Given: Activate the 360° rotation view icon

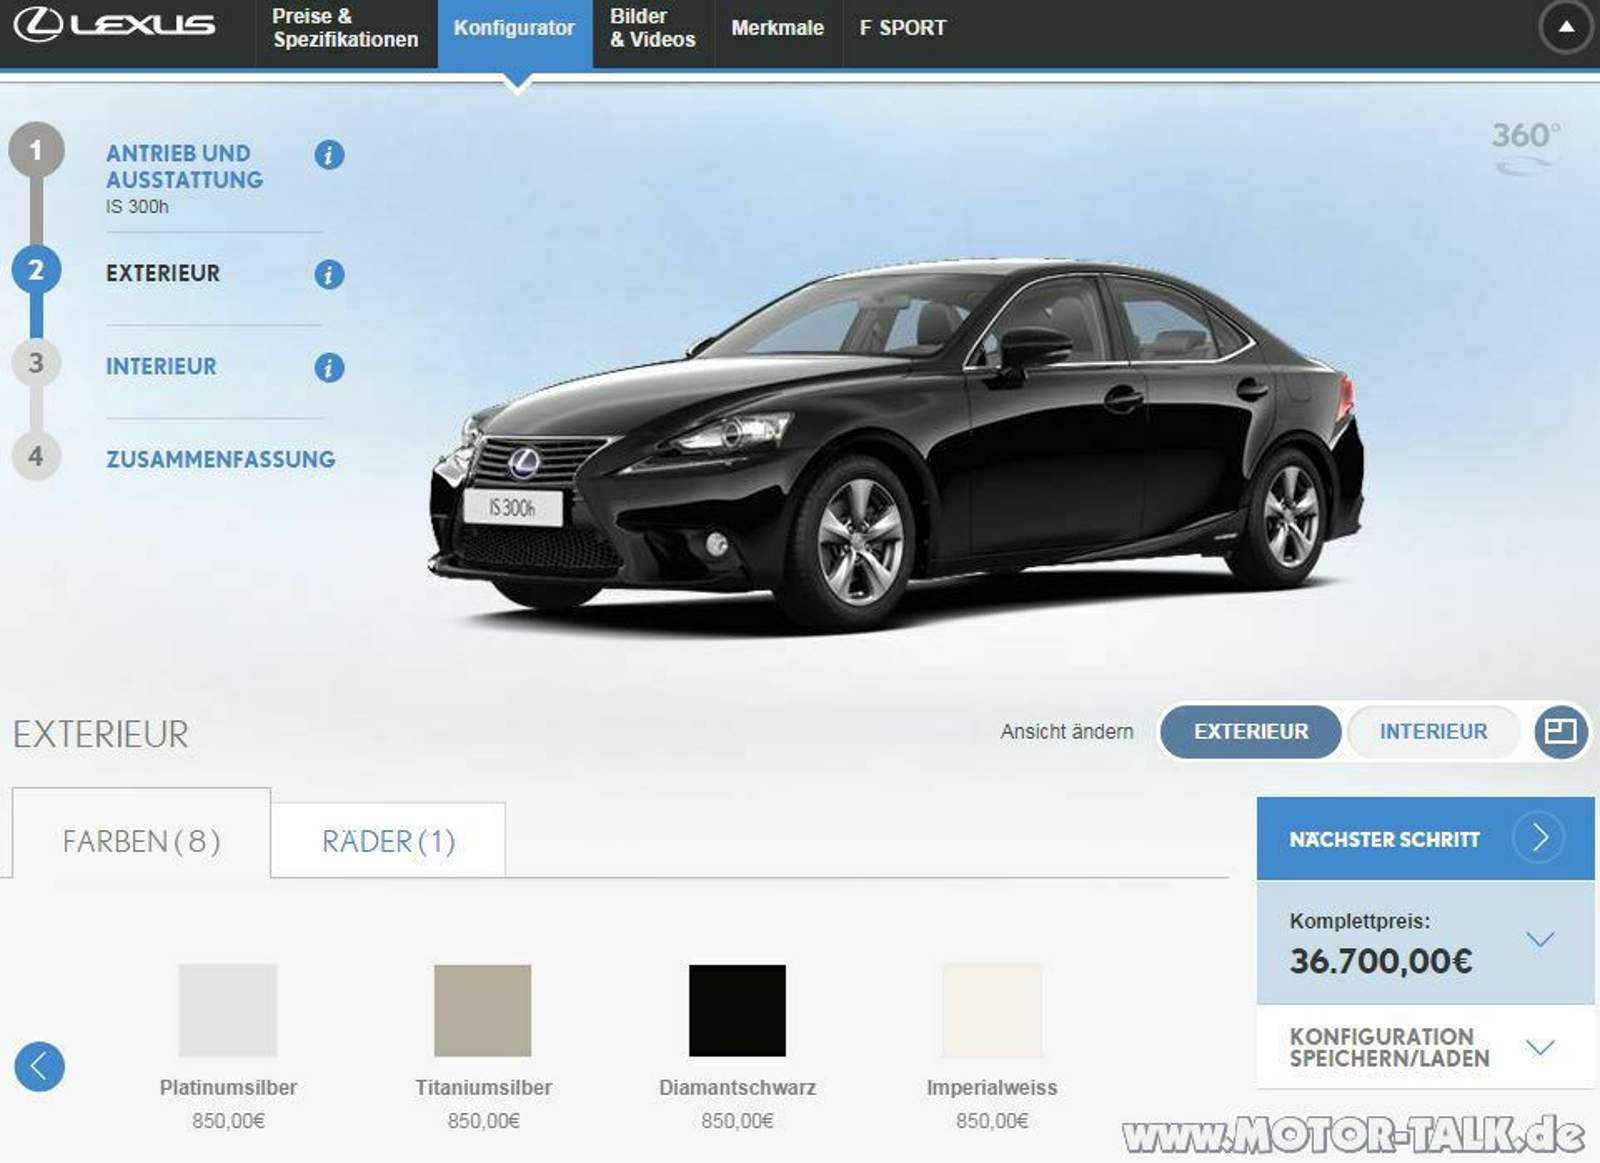Looking at the screenshot, I should 1524,146.
